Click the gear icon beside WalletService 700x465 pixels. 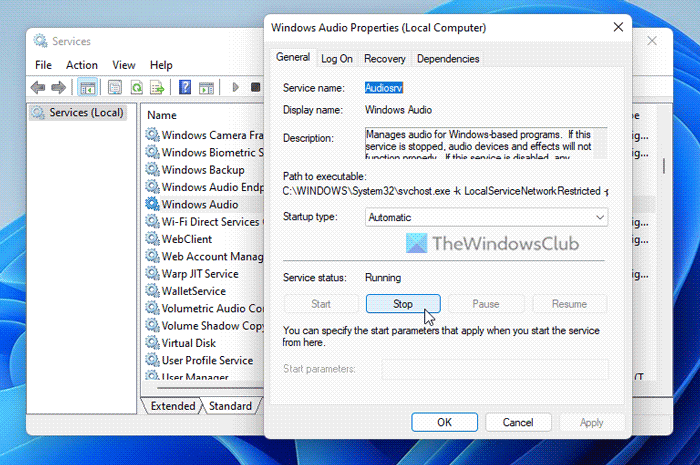[152, 291]
